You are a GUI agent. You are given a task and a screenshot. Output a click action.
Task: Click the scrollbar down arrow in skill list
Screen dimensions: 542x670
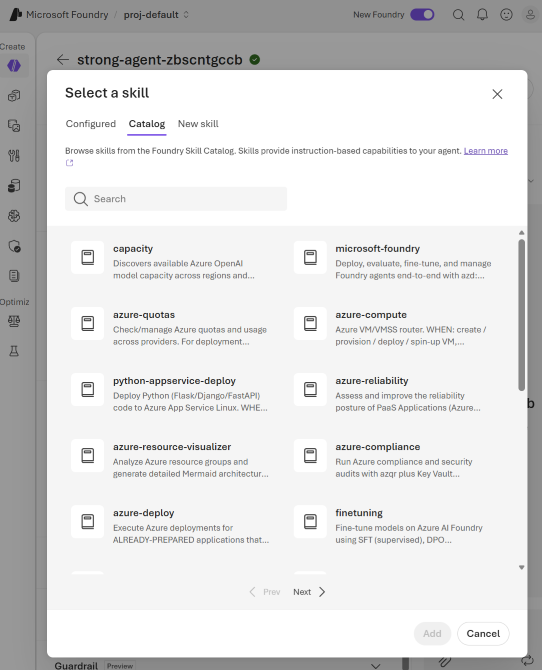point(521,567)
